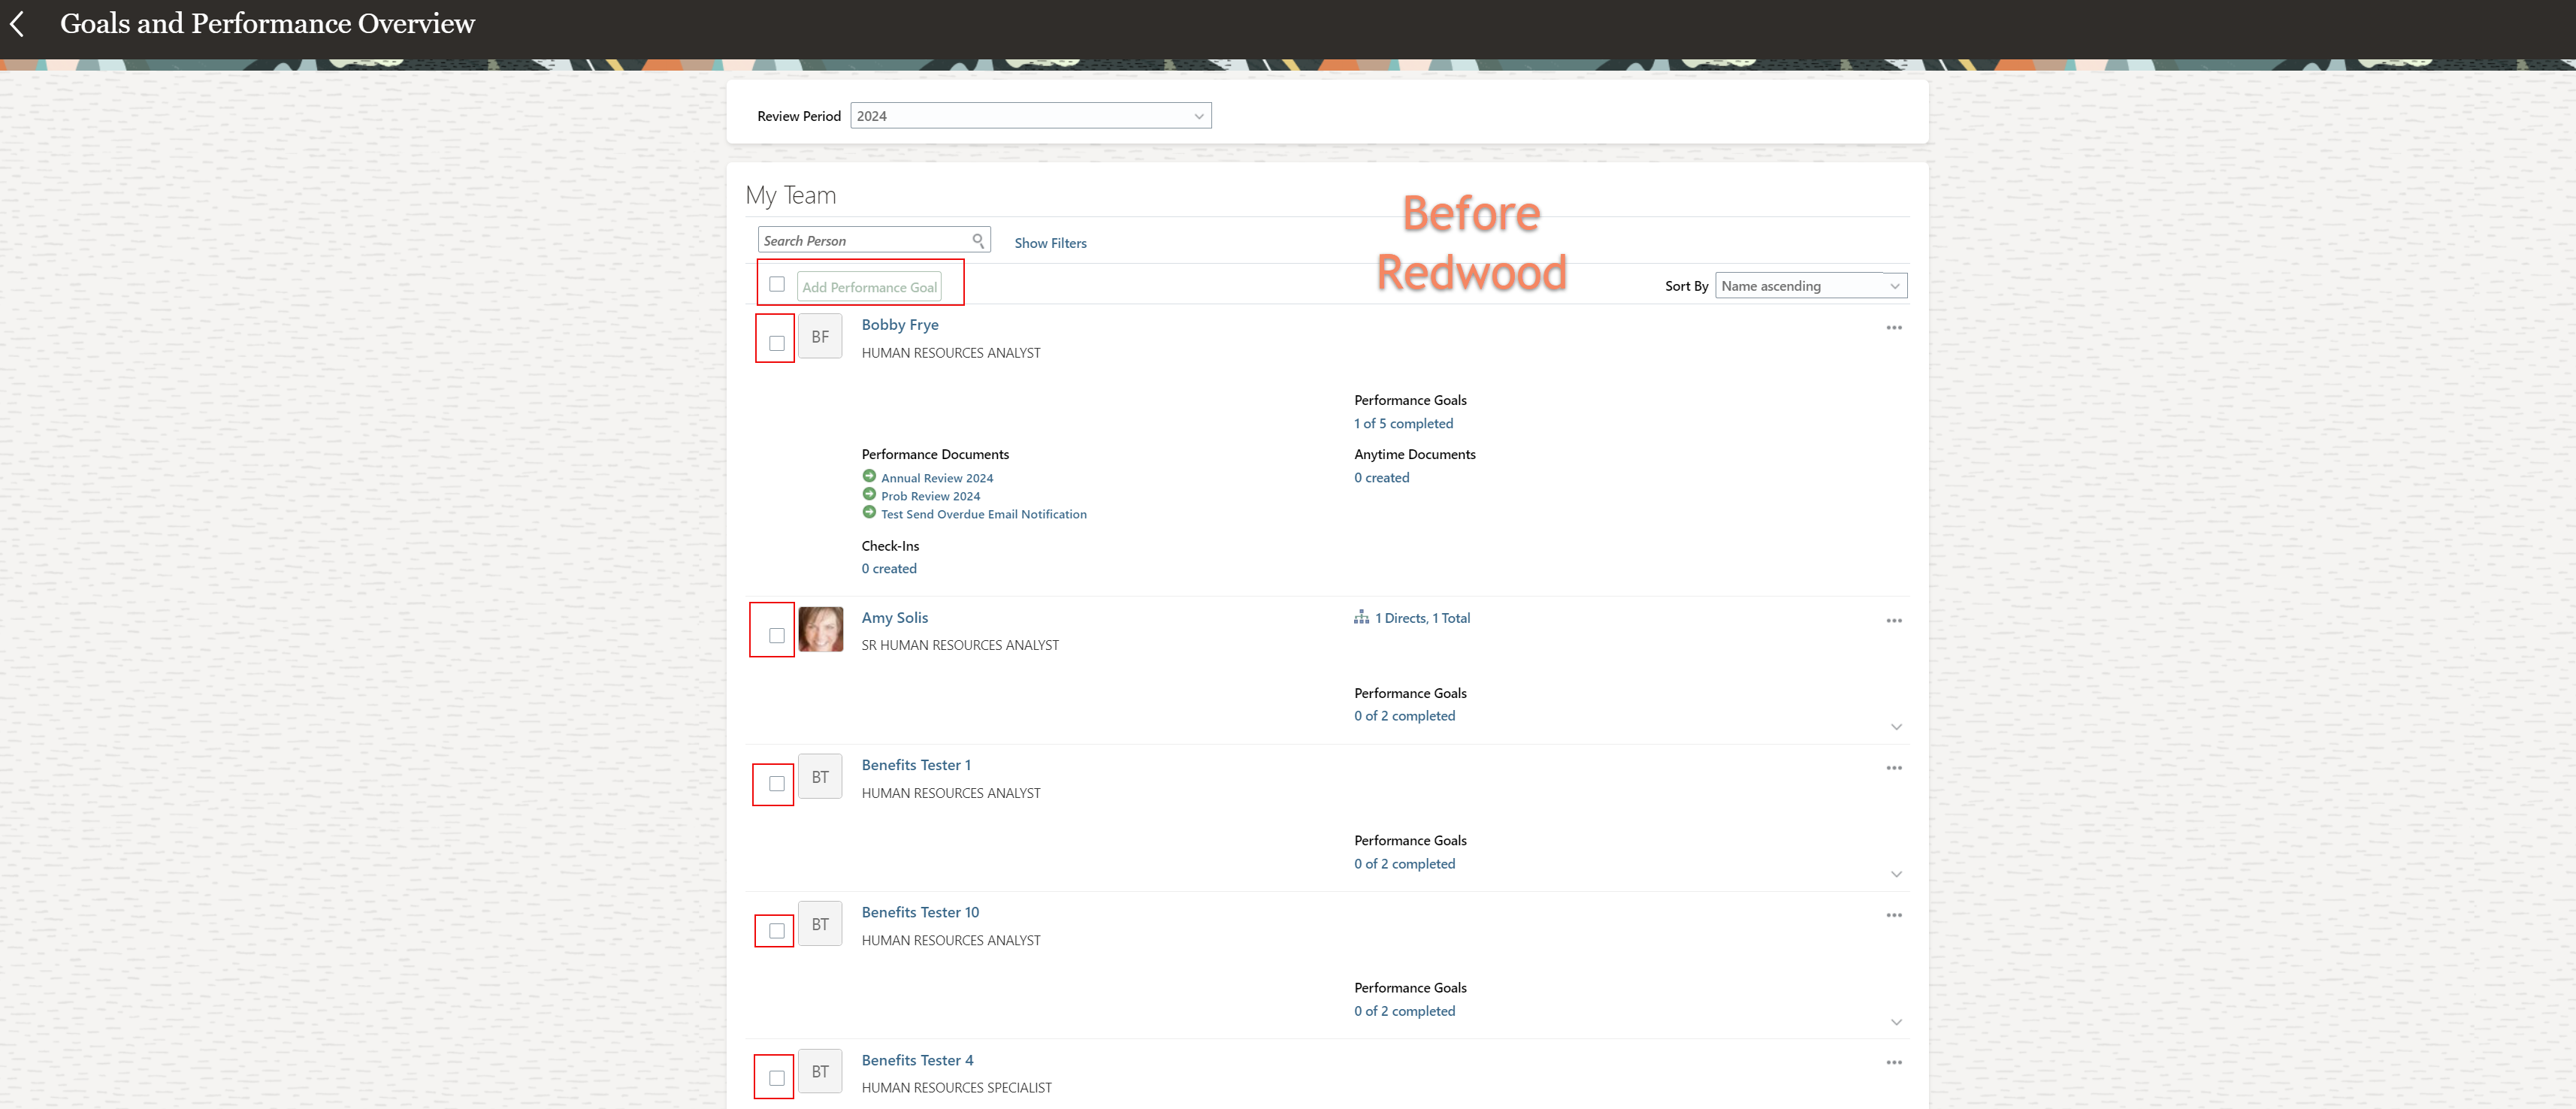Toggle the select-all checkbox above the team list
This screenshot has width=2576, height=1109.
[777, 284]
